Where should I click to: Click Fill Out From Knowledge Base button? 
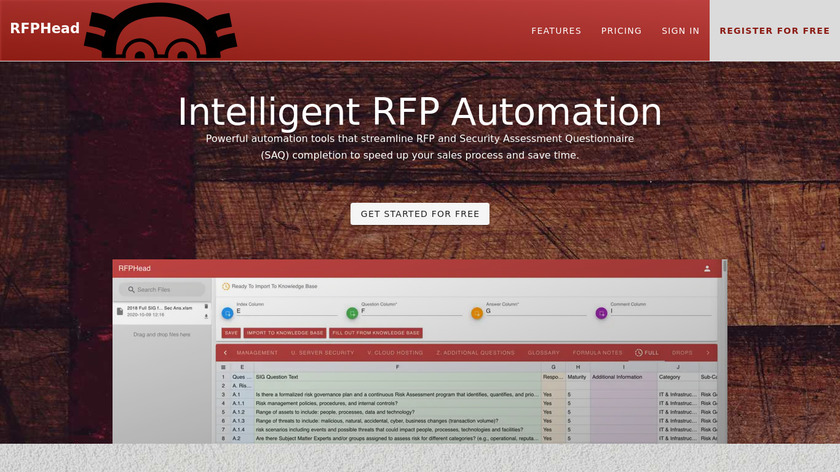pos(376,333)
